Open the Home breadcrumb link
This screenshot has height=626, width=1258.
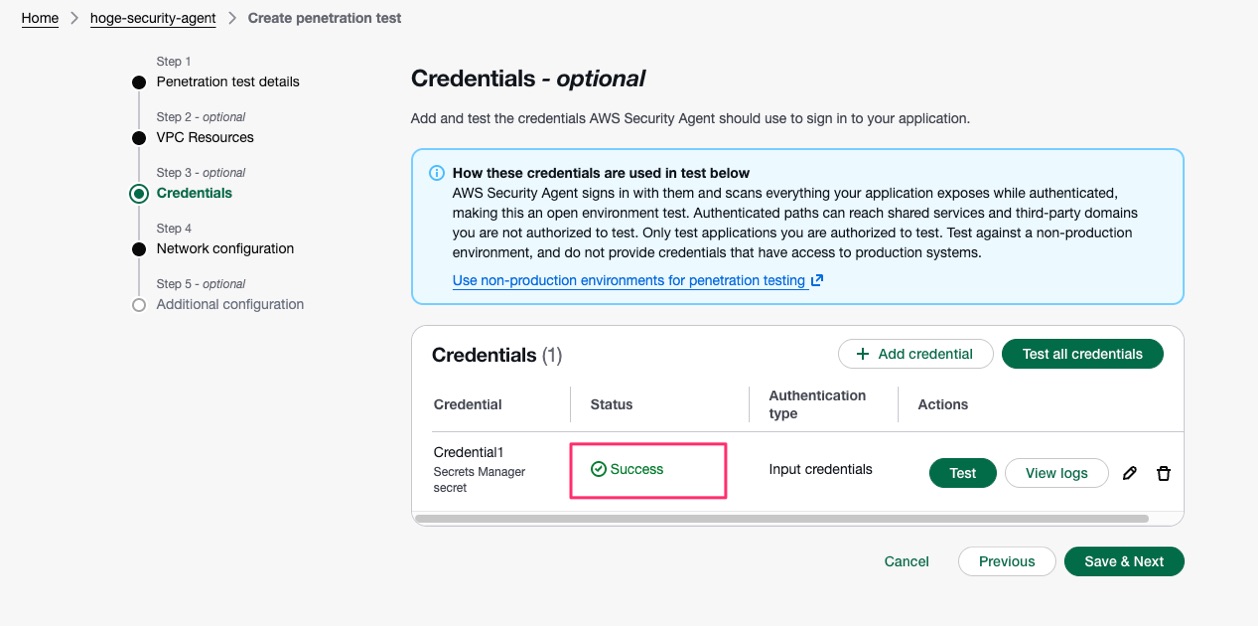tap(40, 18)
